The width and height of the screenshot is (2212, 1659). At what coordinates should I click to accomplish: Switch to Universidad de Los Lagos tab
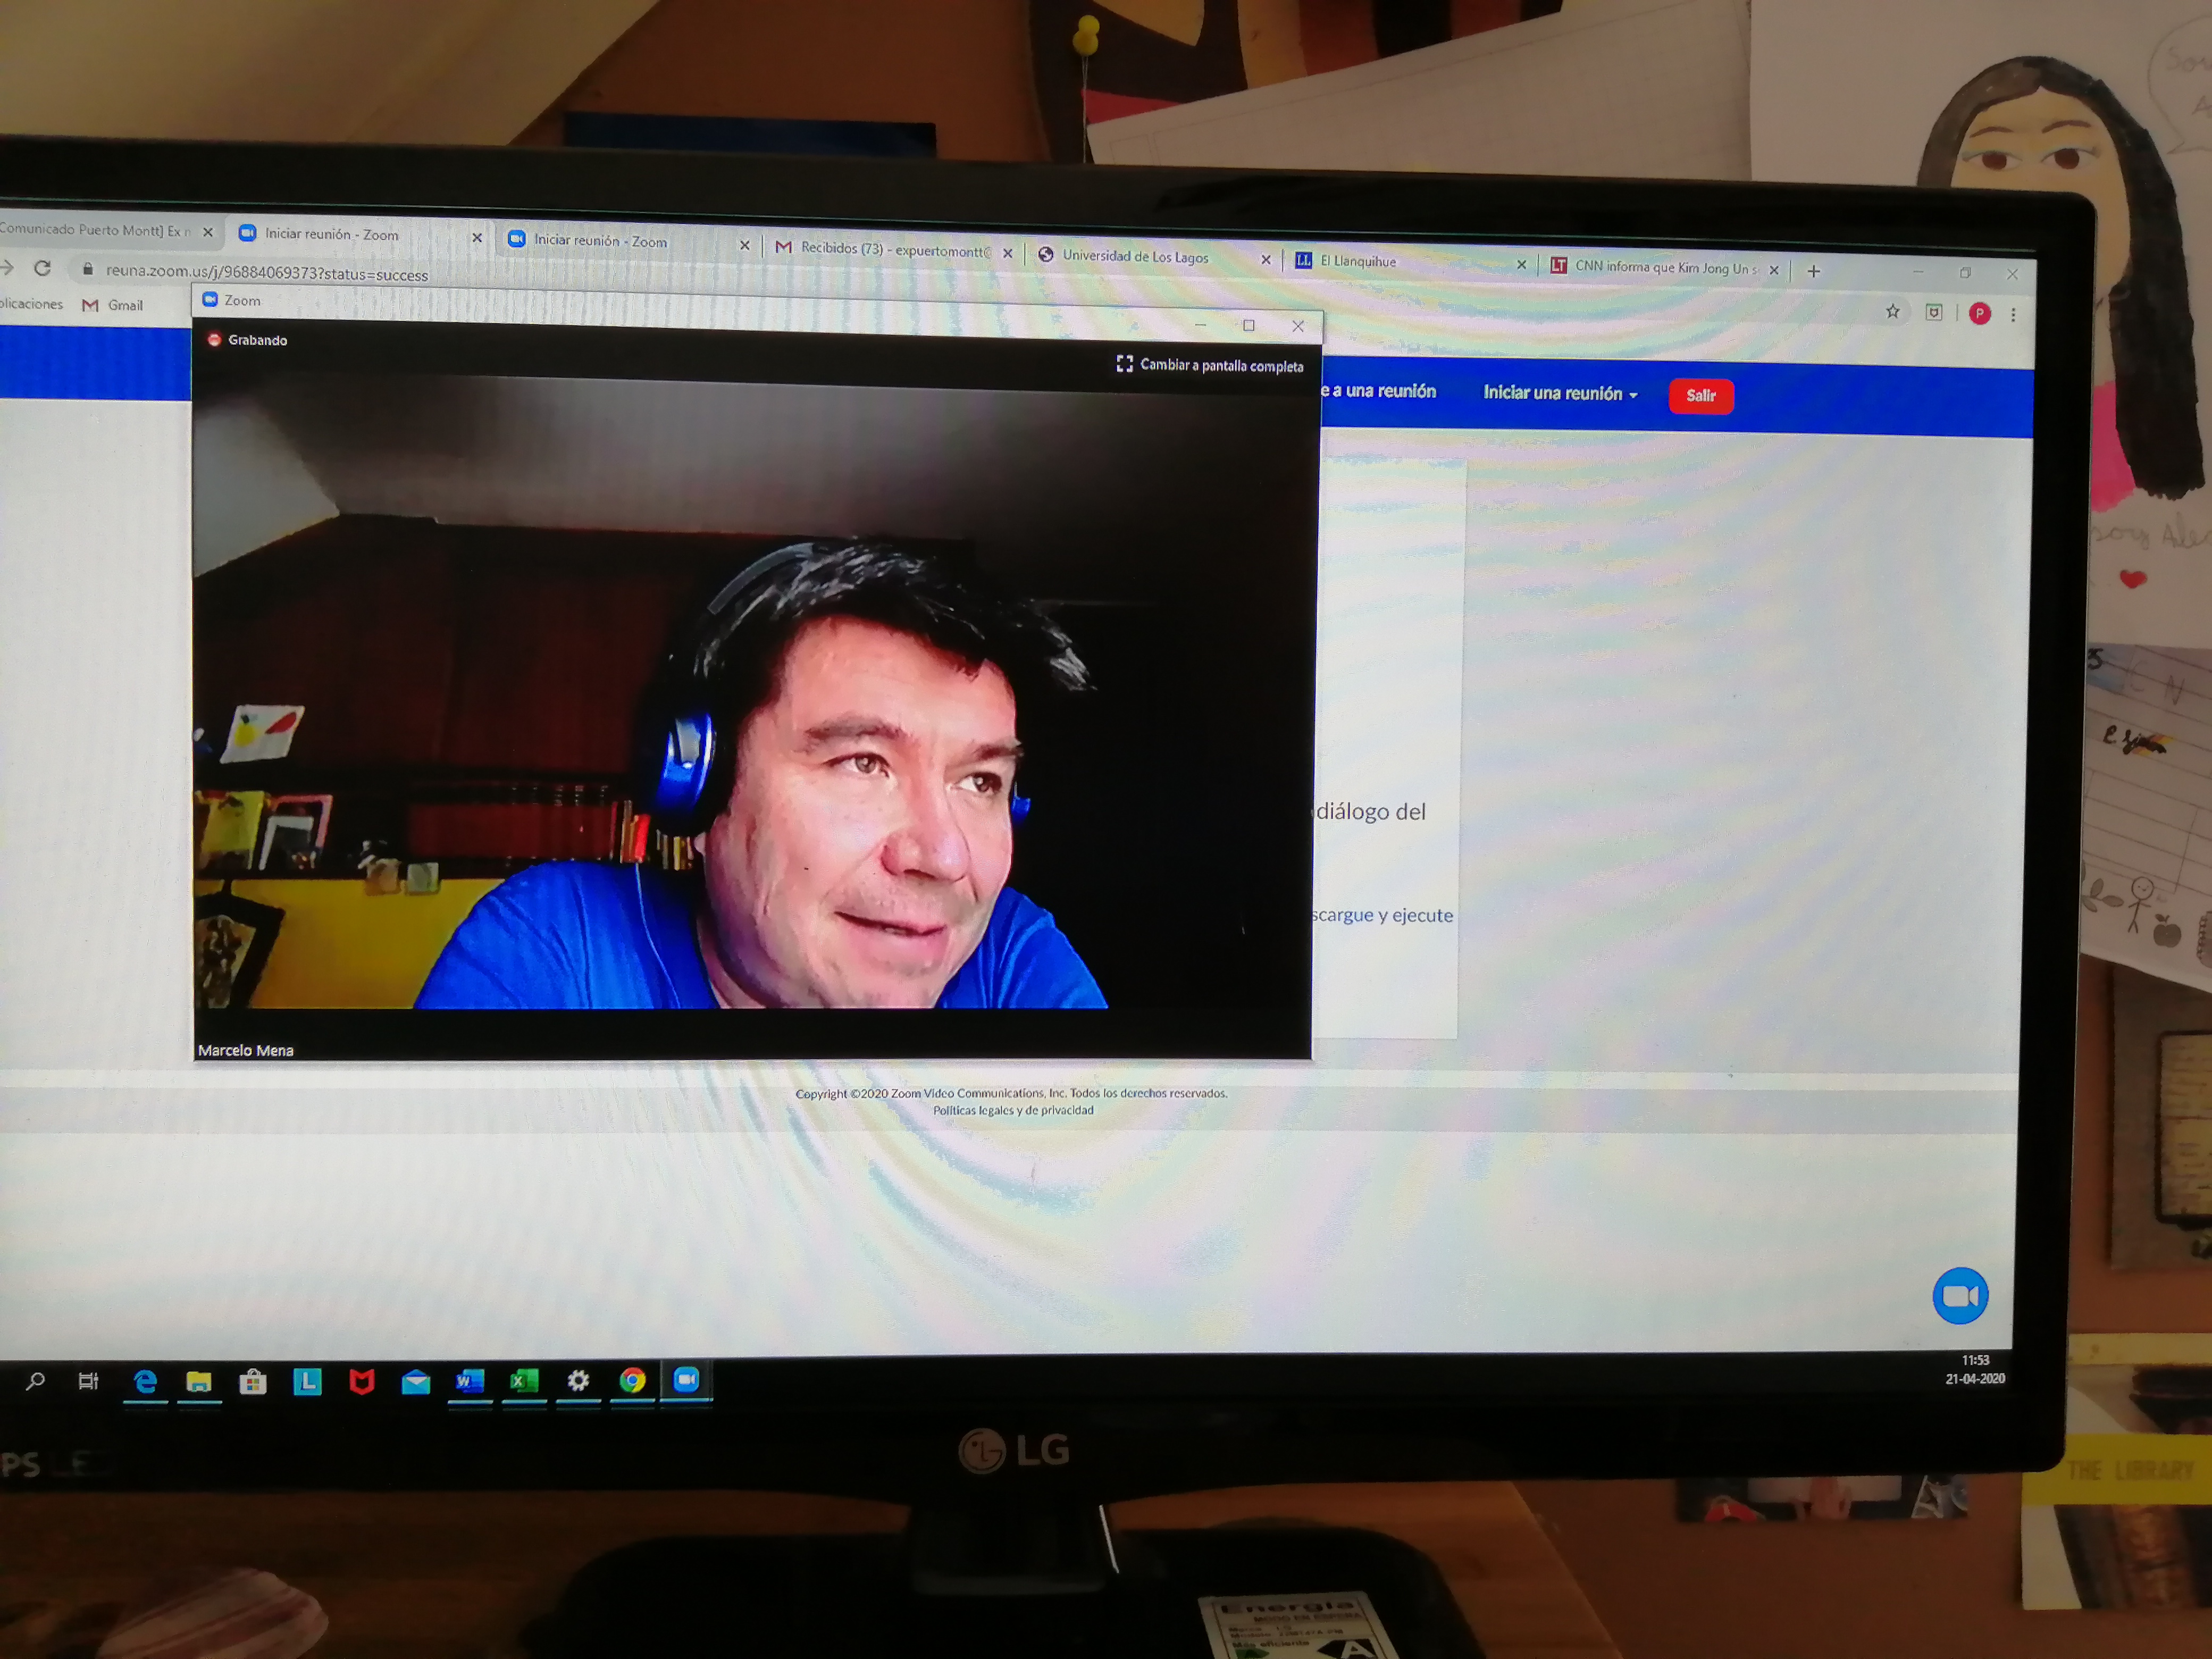[1135, 257]
